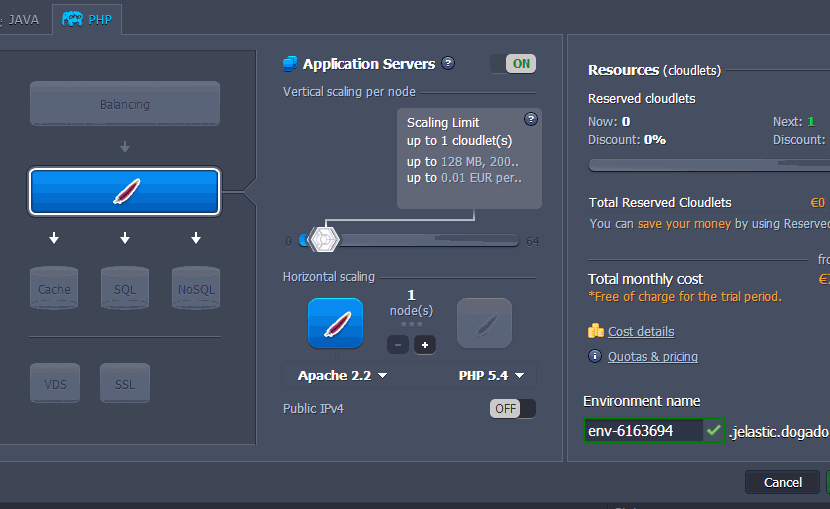Toggle Application Servers ON switch
This screenshot has width=830, height=509.
(x=513, y=64)
